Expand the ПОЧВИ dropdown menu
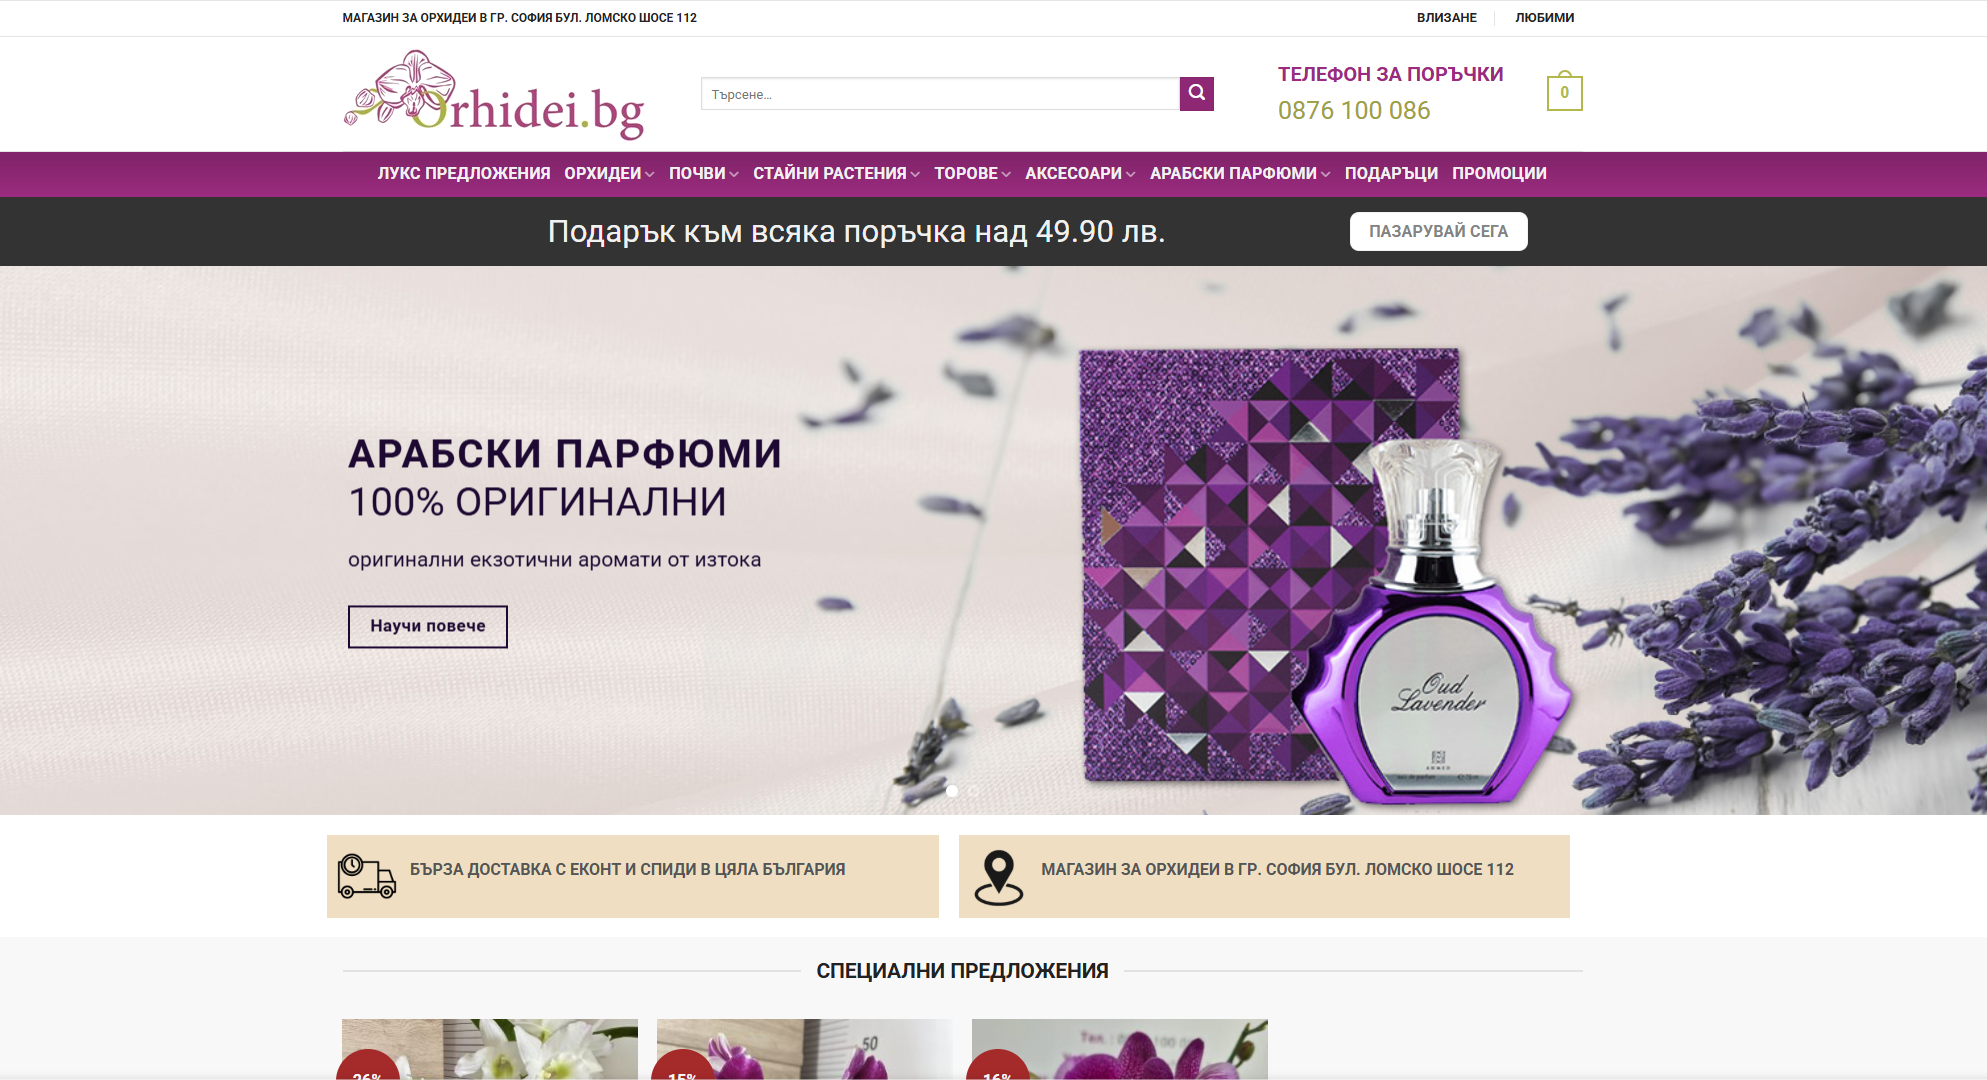The width and height of the screenshot is (1987, 1080). [703, 174]
